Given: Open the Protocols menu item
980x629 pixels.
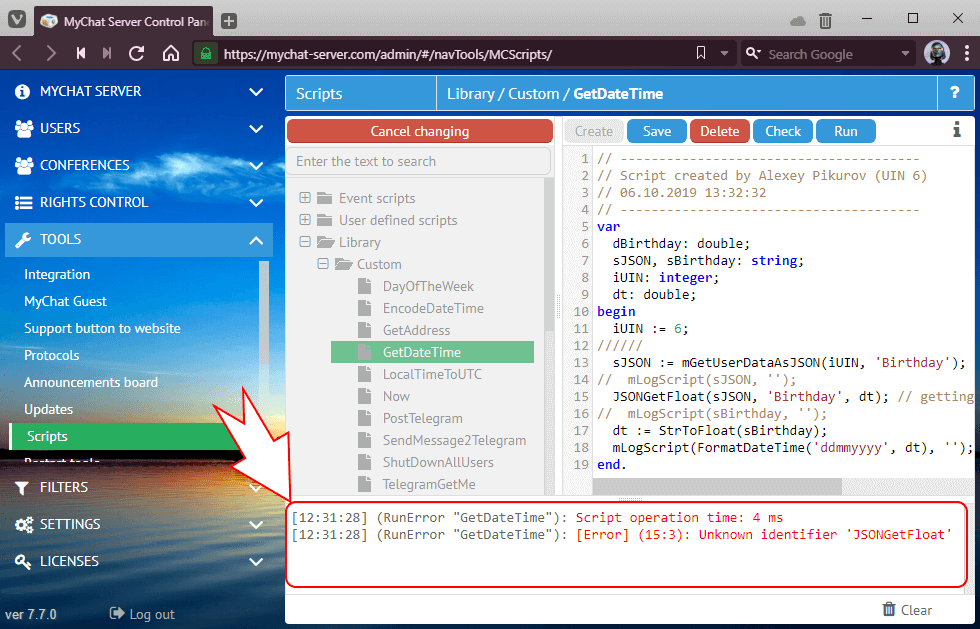Looking at the screenshot, I should coord(51,355).
